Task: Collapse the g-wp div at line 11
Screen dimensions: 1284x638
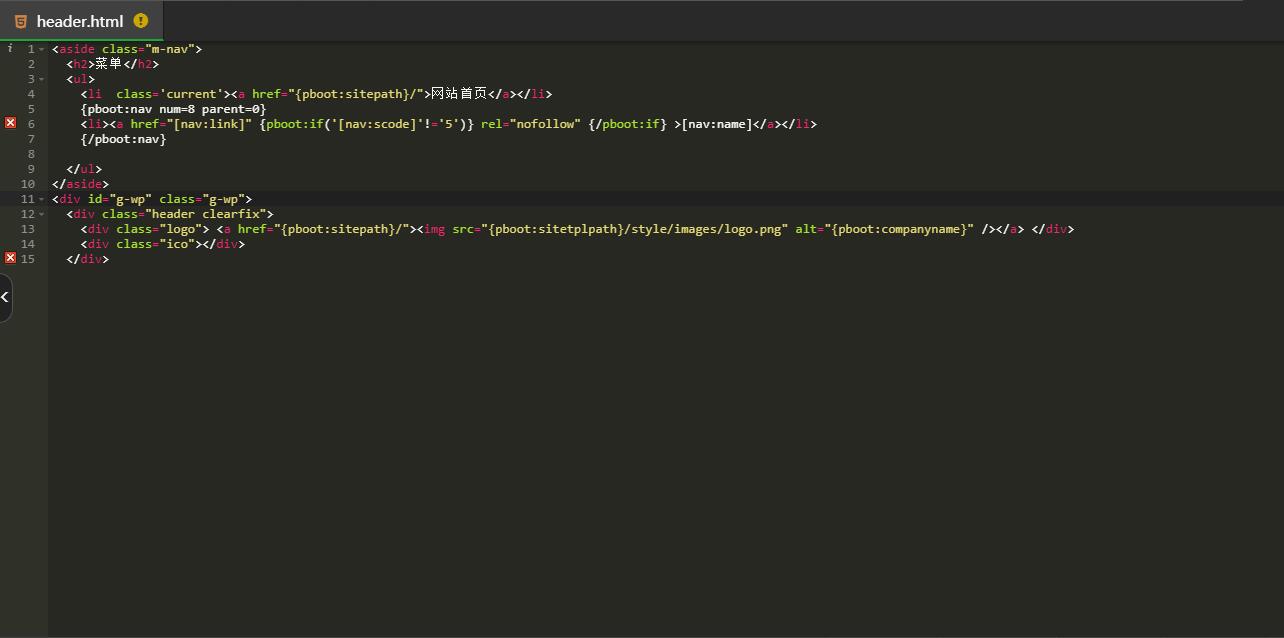Action: click(42, 199)
